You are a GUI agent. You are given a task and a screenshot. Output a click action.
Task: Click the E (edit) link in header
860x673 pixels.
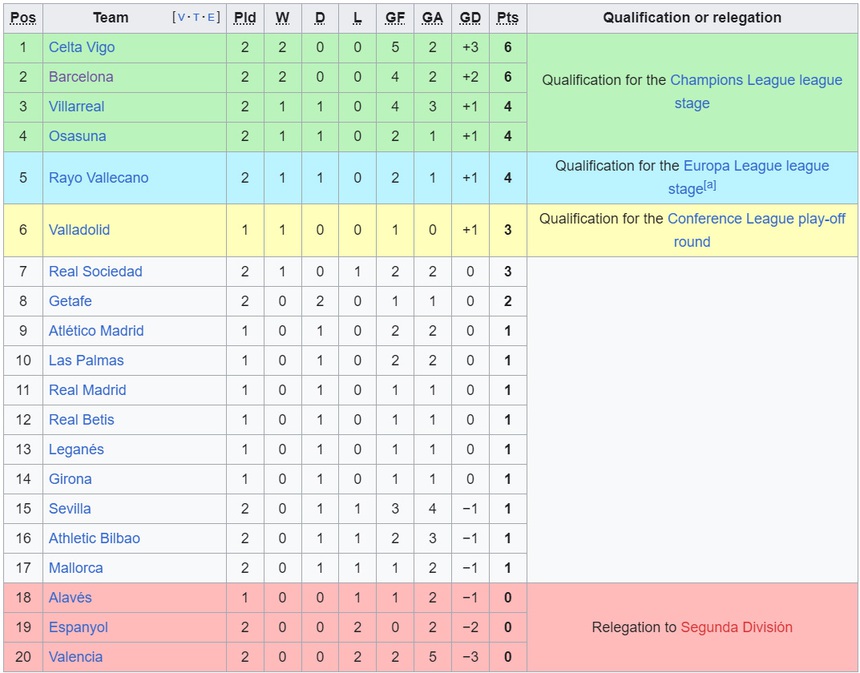211,18
